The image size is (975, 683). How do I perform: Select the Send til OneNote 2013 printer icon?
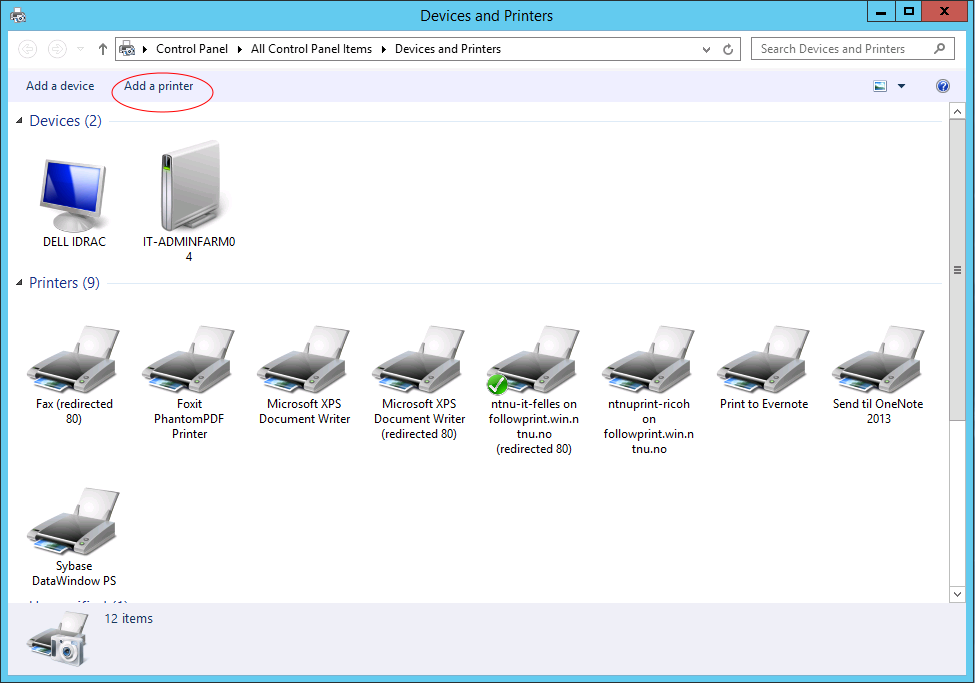(x=878, y=360)
